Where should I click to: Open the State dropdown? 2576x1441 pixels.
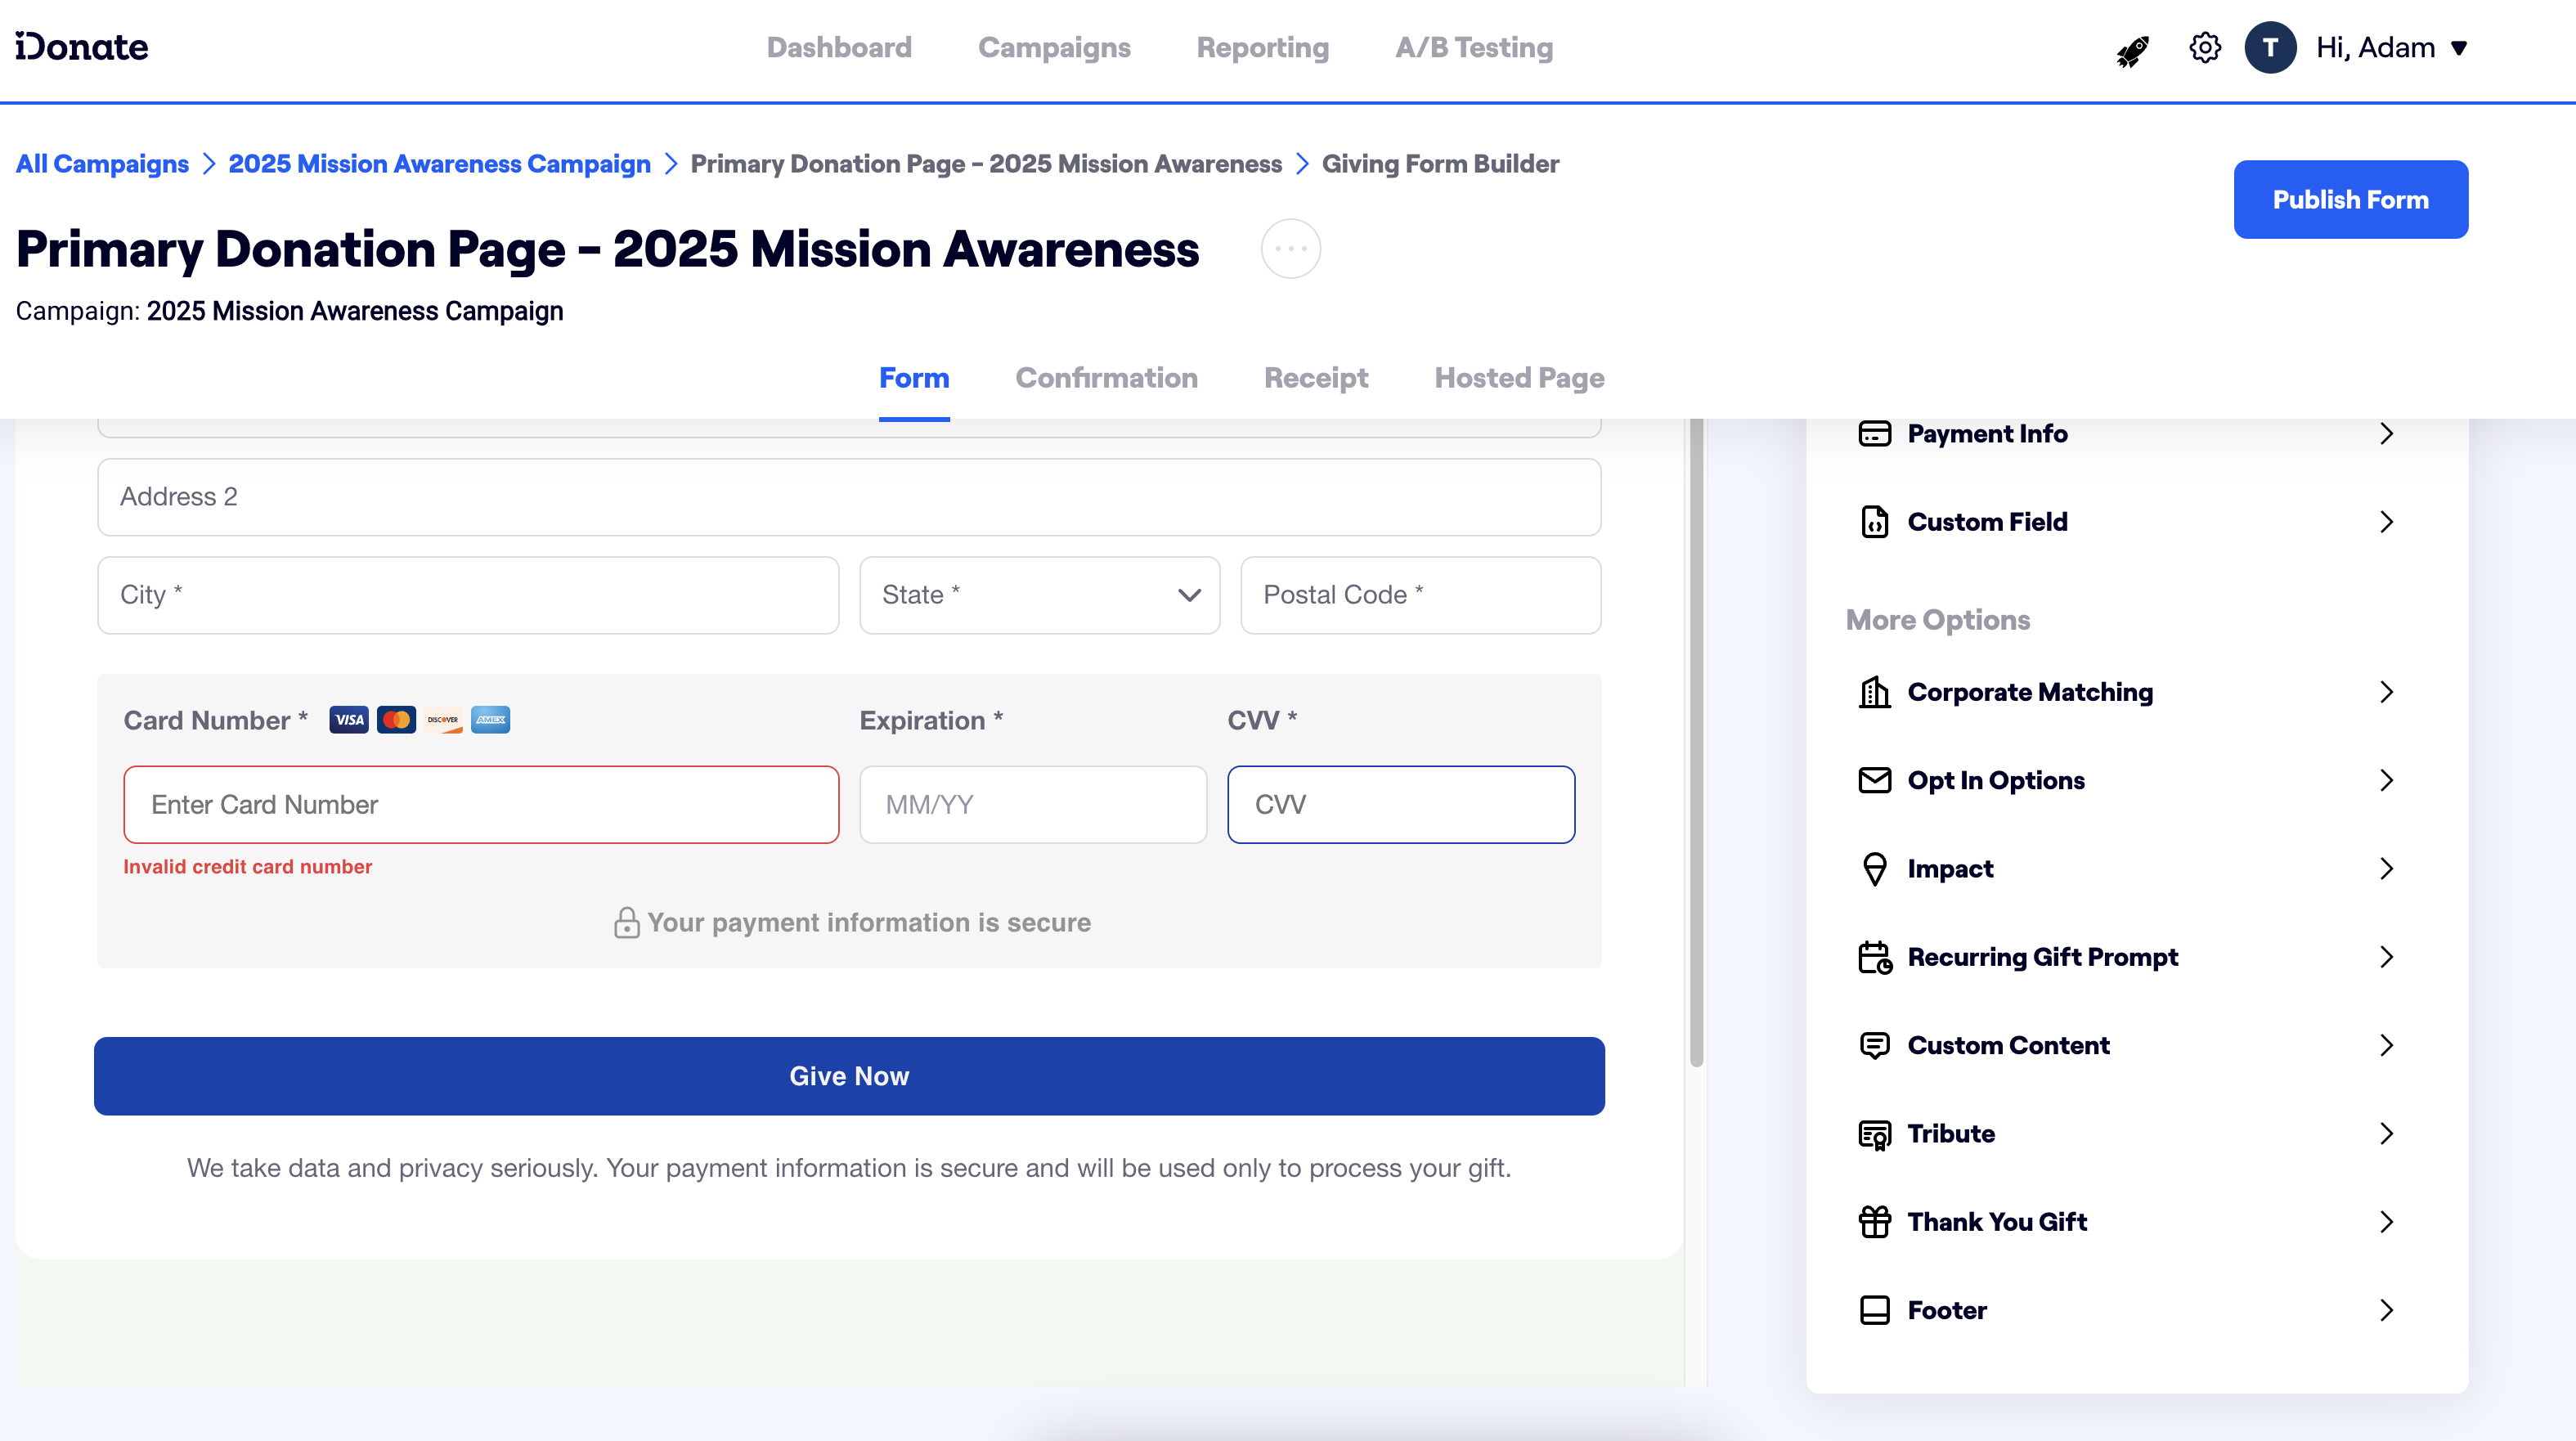[1039, 595]
